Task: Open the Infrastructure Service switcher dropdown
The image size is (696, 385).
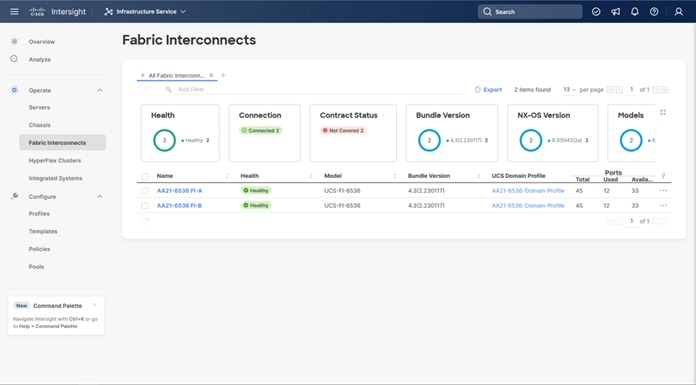Action: [145, 12]
